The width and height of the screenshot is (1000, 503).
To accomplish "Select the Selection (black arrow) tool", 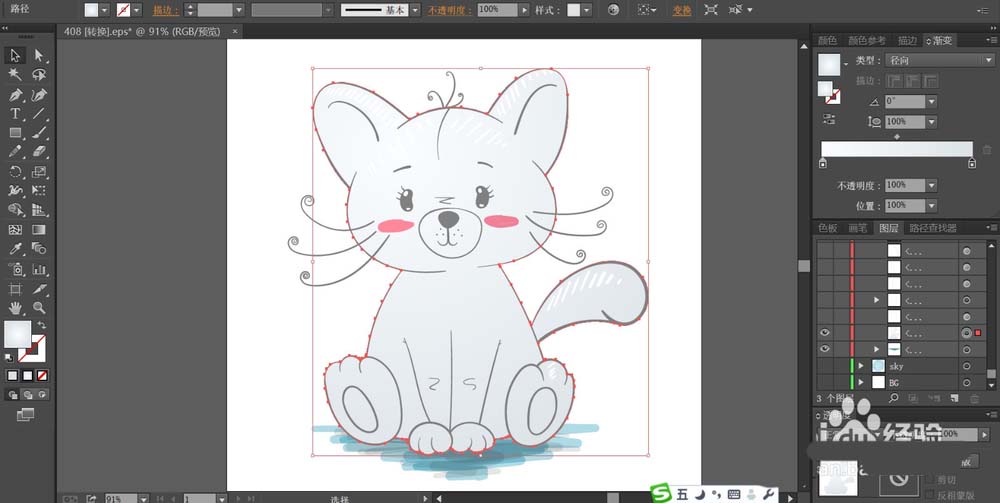I will pos(15,55).
